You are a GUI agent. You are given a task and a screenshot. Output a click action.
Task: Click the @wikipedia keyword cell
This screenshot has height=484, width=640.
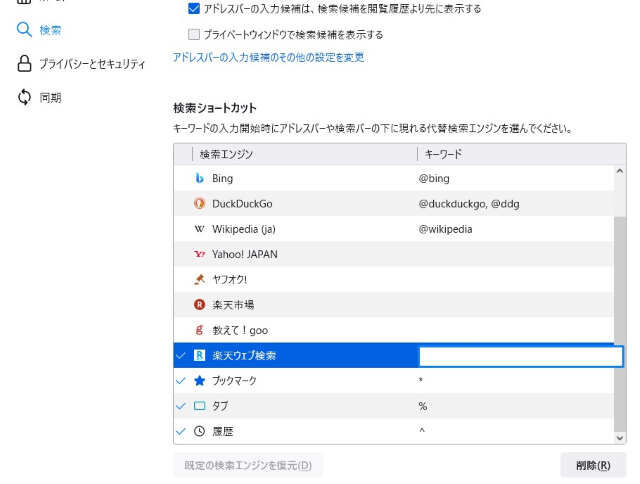(445, 229)
